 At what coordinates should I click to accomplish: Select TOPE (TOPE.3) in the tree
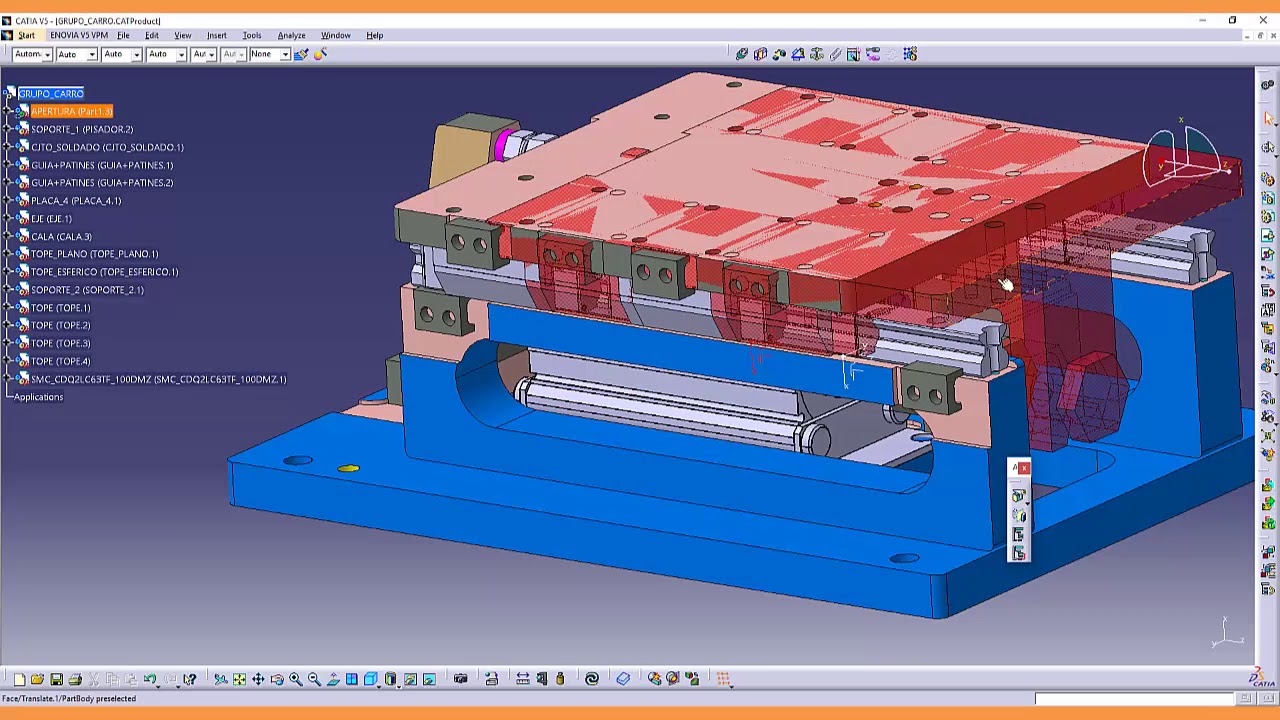[x=60, y=343]
